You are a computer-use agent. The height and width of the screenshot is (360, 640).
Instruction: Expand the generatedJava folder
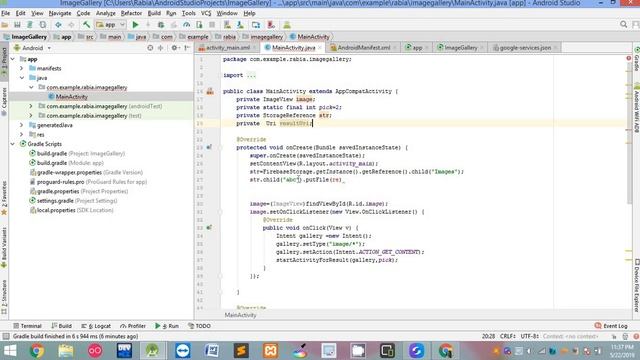click(22, 125)
